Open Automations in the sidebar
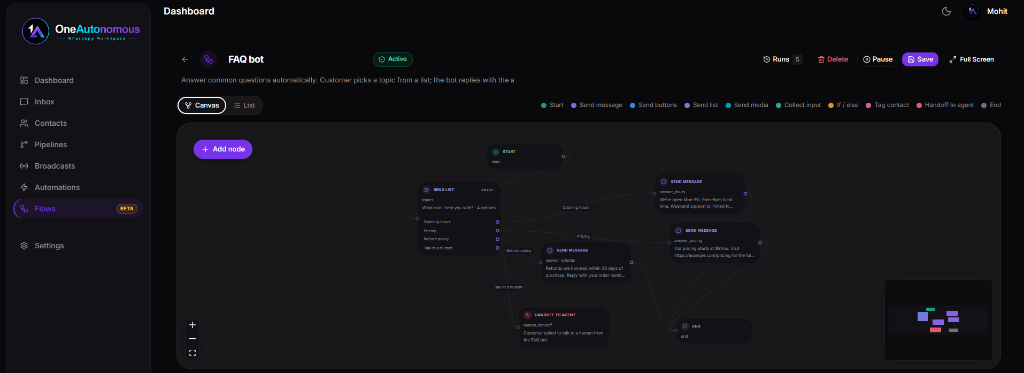Screen dimensions: 1024x373 [x=78, y=187]
